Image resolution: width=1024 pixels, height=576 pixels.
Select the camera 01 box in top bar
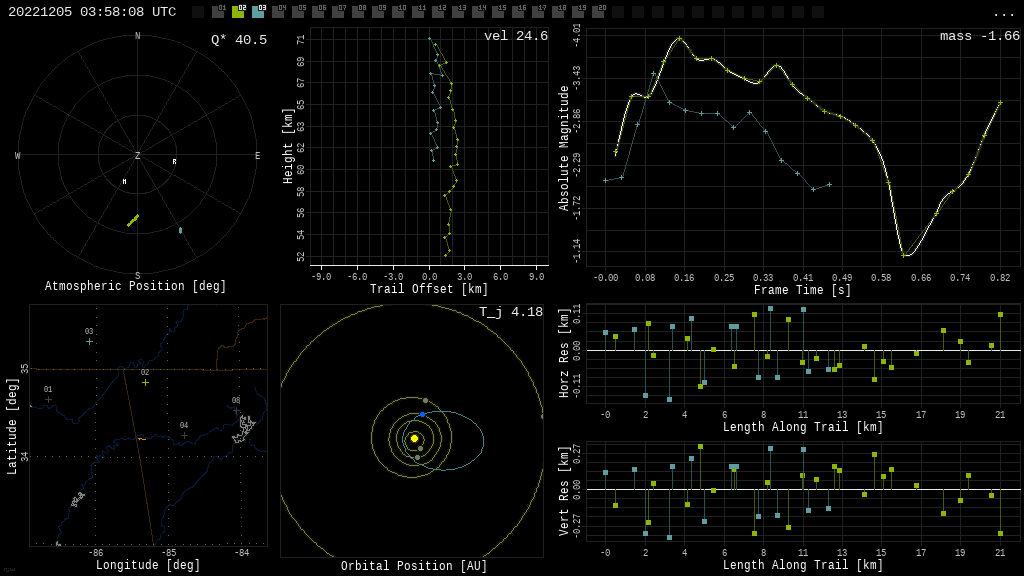(218, 12)
